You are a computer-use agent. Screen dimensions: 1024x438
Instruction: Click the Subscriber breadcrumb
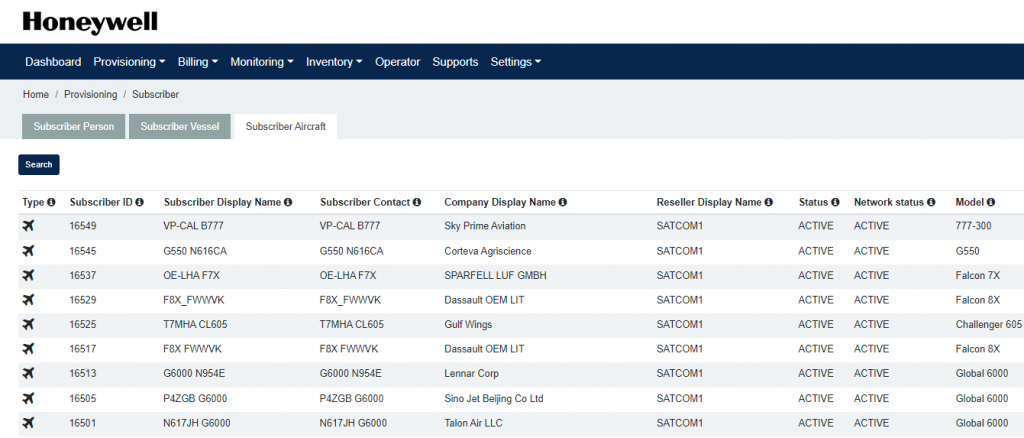pos(155,95)
